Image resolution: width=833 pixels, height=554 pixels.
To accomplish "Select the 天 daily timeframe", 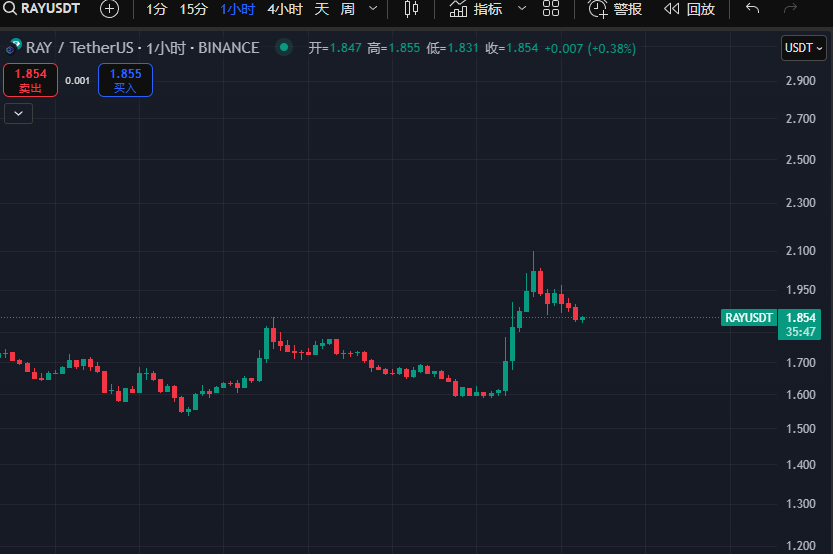I will (321, 9).
